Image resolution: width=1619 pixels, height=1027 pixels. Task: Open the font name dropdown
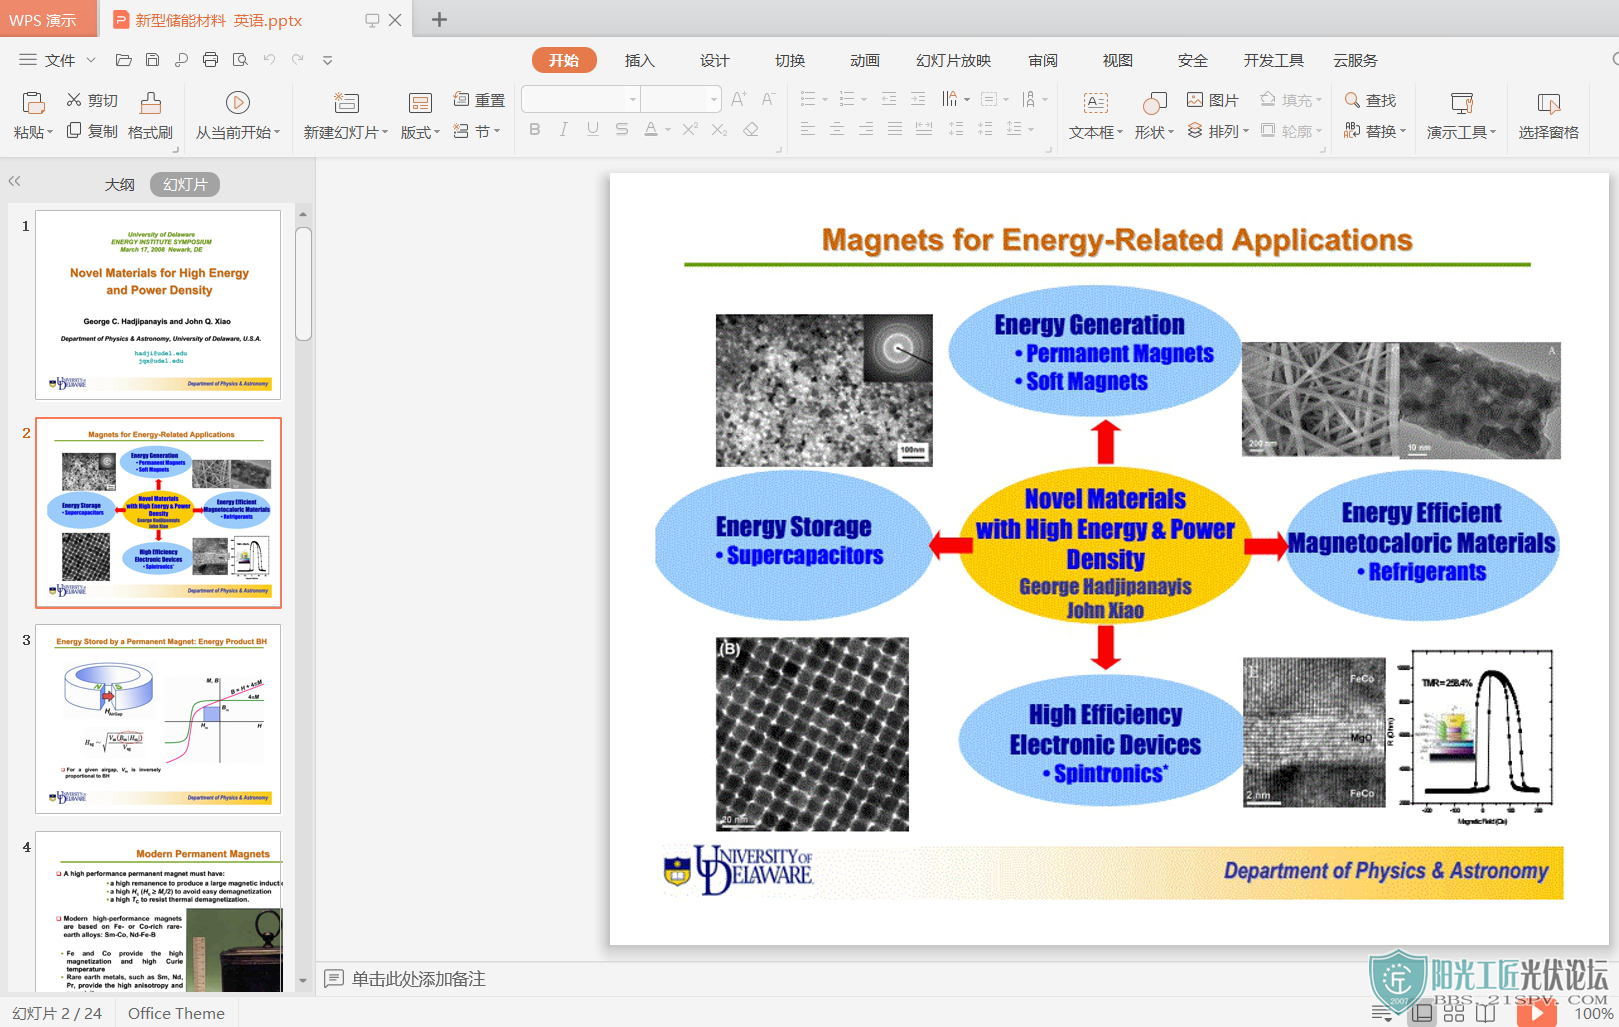632,99
